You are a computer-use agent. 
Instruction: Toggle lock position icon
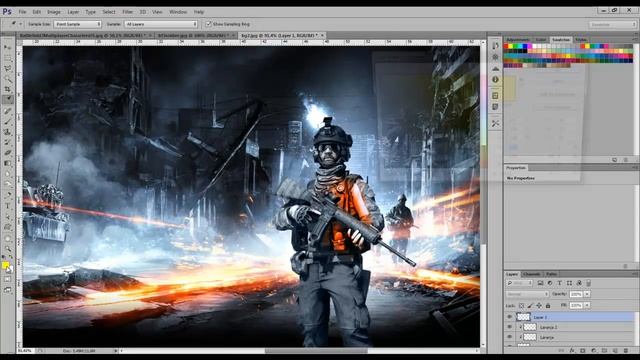point(539,305)
